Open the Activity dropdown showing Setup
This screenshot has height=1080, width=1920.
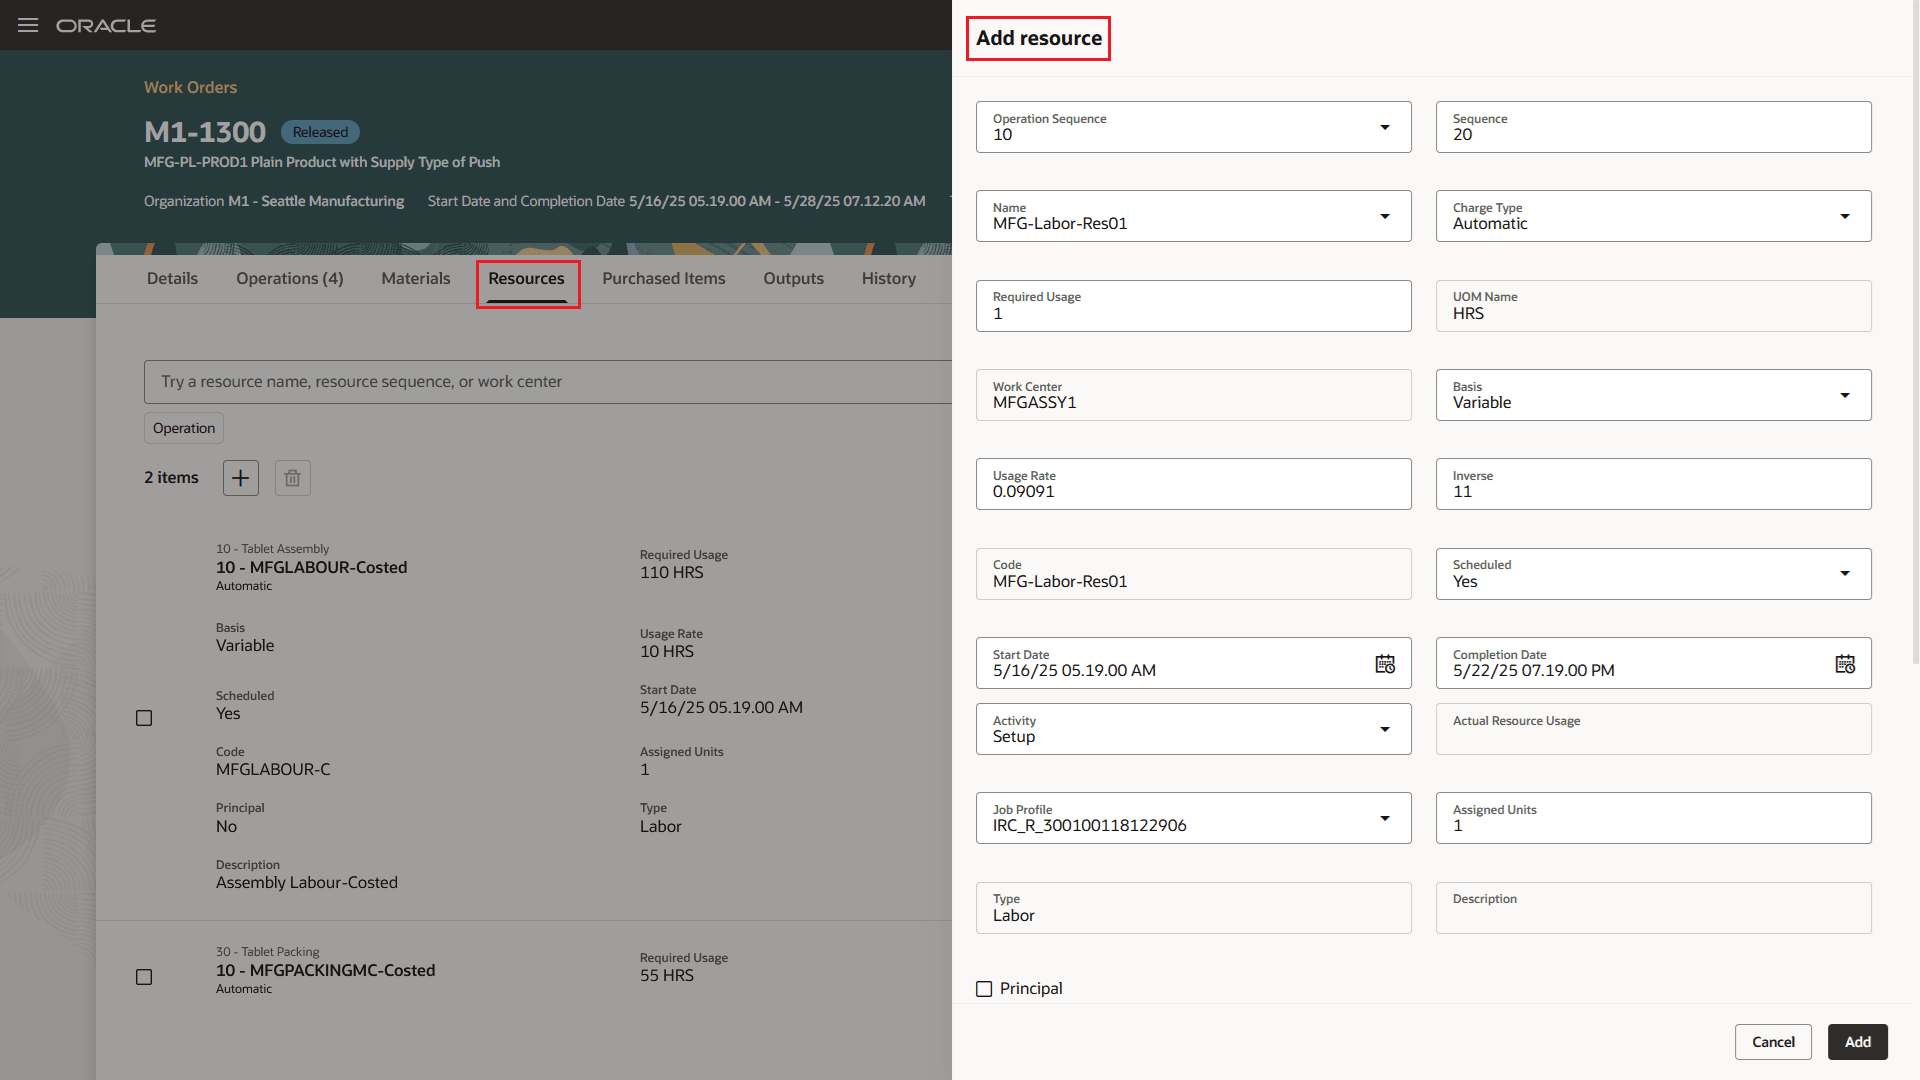(x=1385, y=729)
